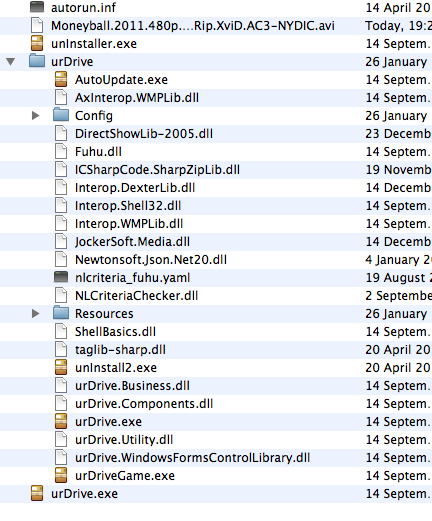Click the urDrive folder icon
The image size is (432, 521).
tap(37, 61)
